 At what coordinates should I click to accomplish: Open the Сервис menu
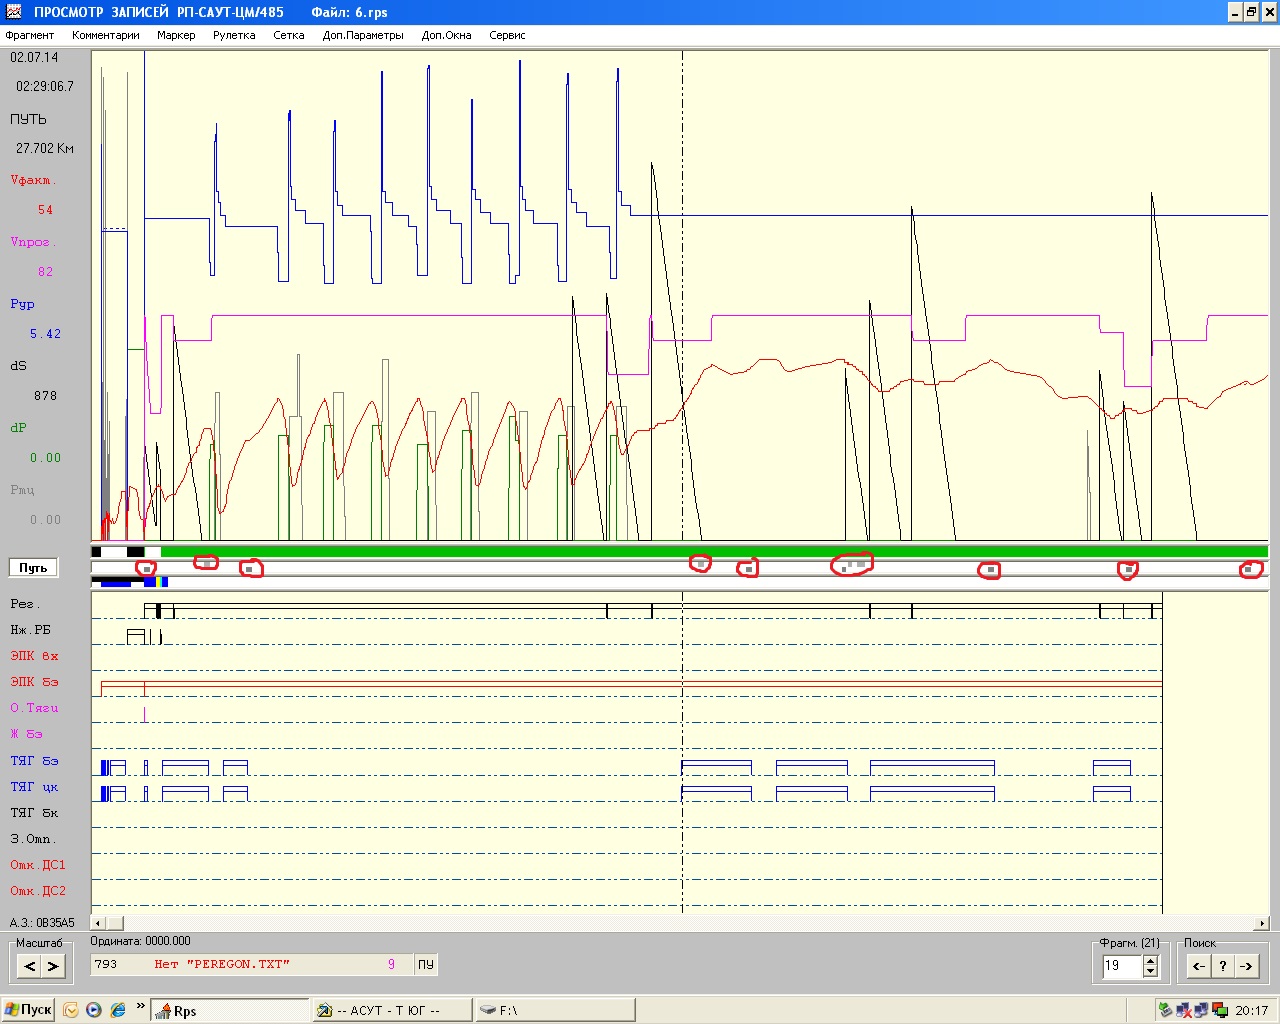[x=507, y=35]
